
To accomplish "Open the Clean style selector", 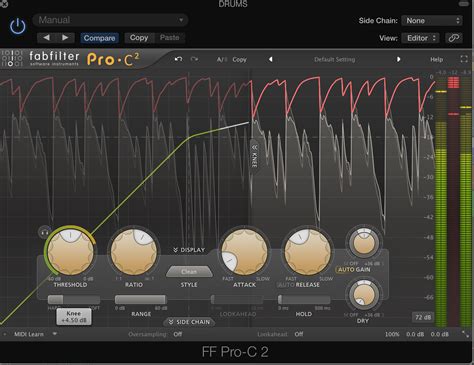I will tap(189, 272).
